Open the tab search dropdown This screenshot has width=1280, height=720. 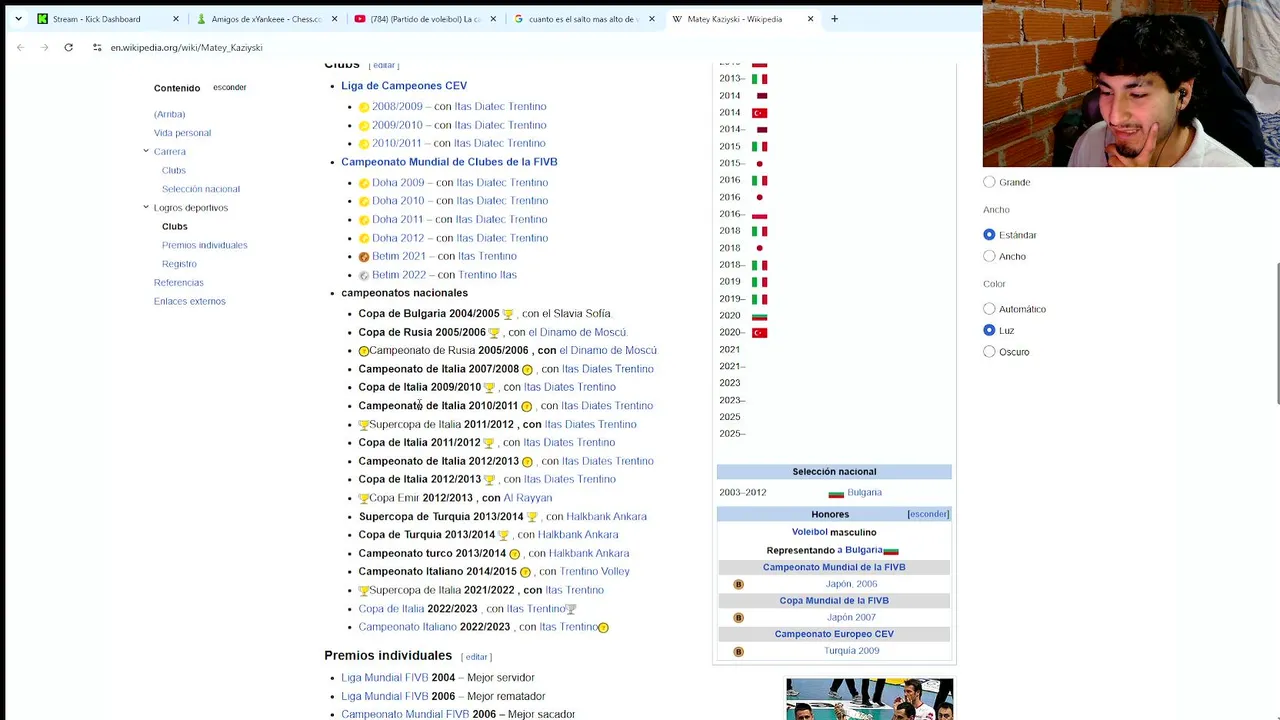coord(18,18)
